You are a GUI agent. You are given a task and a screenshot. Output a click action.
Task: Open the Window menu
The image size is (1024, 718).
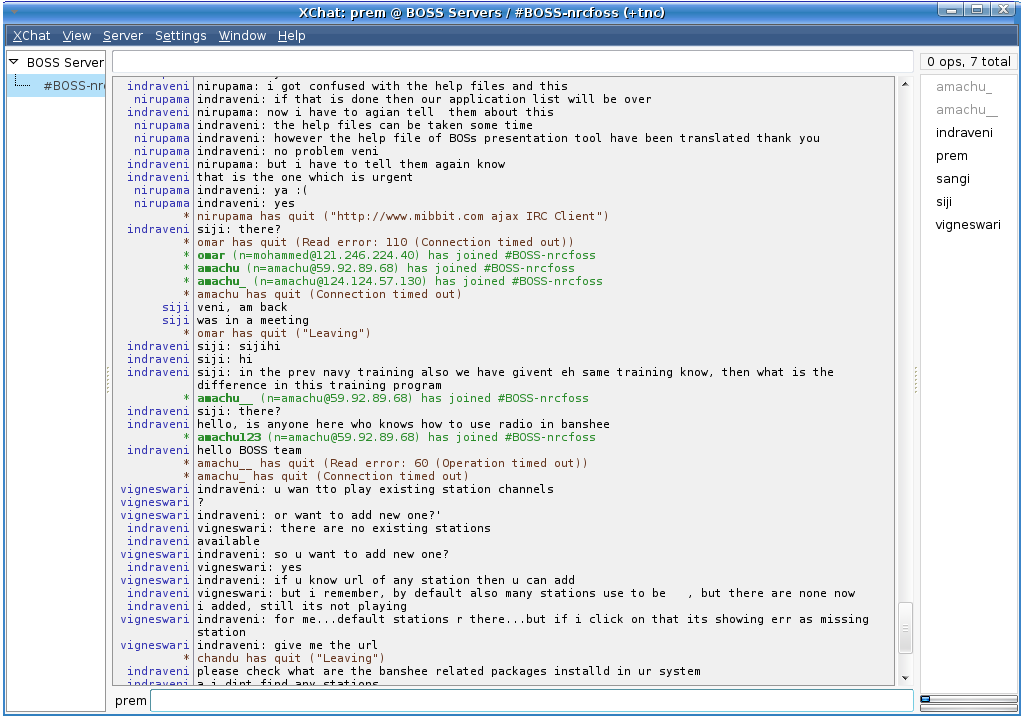(242, 35)
